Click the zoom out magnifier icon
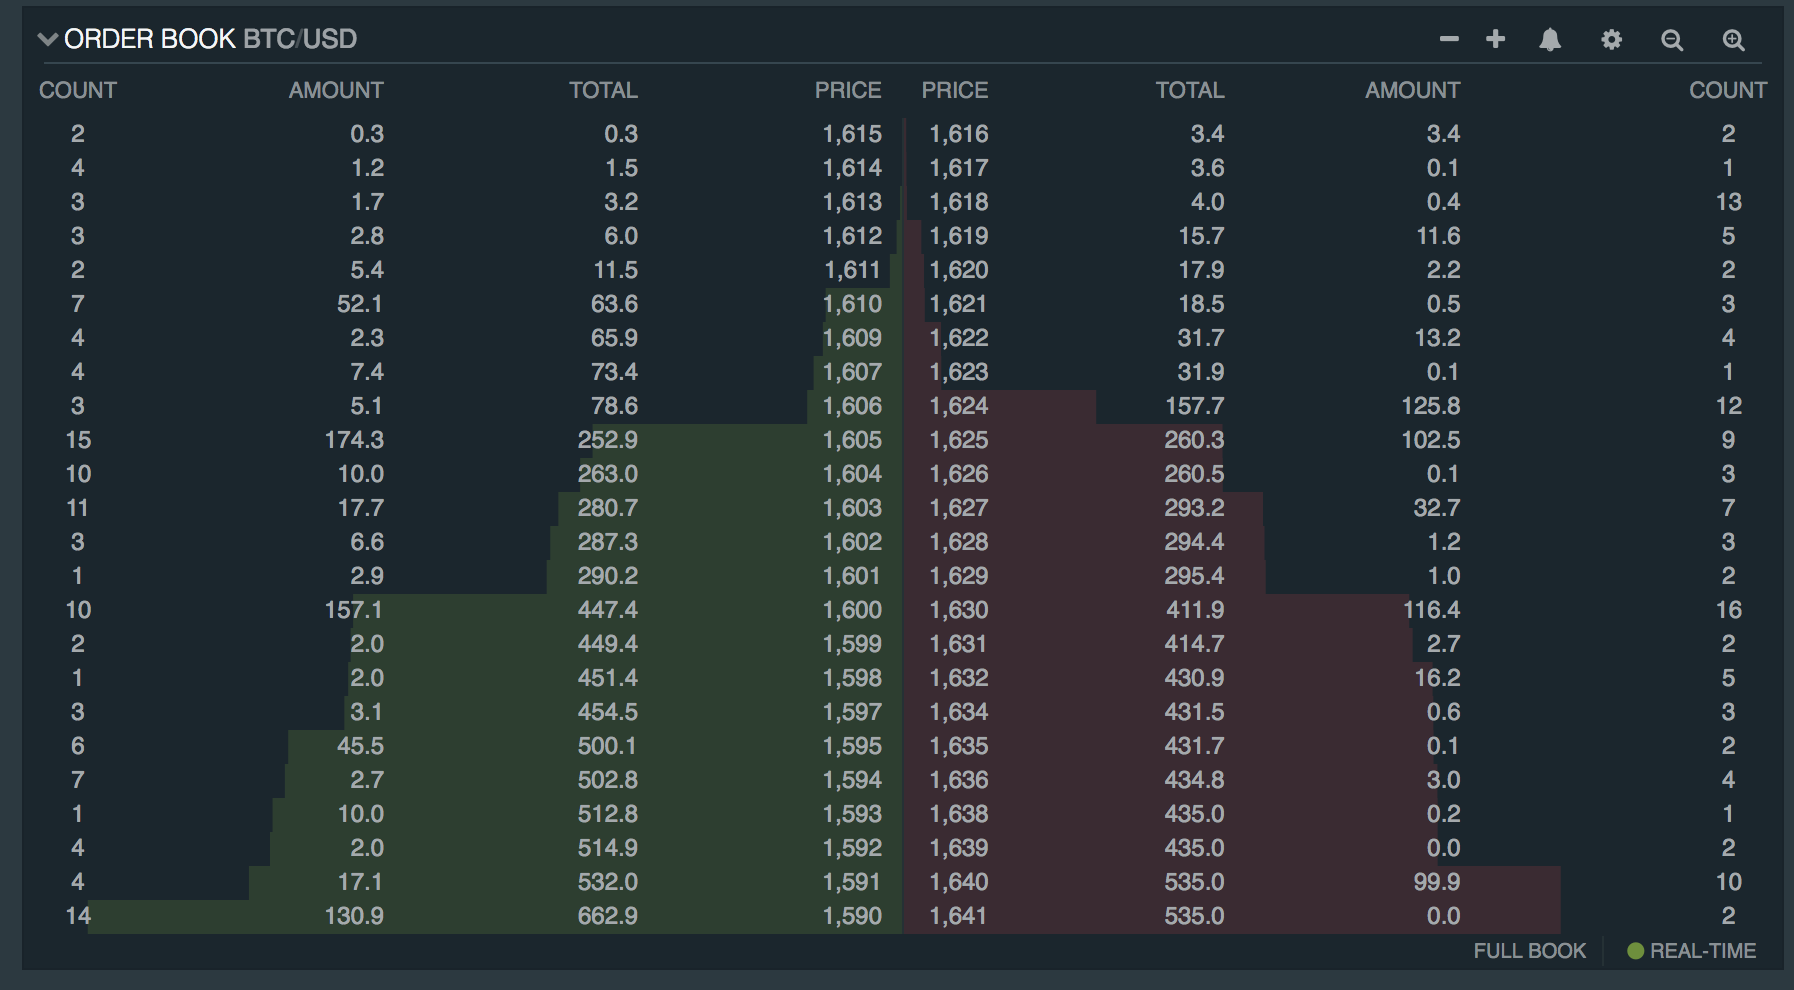This screenshot has width=1794, height=990. click(x=1672, y=40)
